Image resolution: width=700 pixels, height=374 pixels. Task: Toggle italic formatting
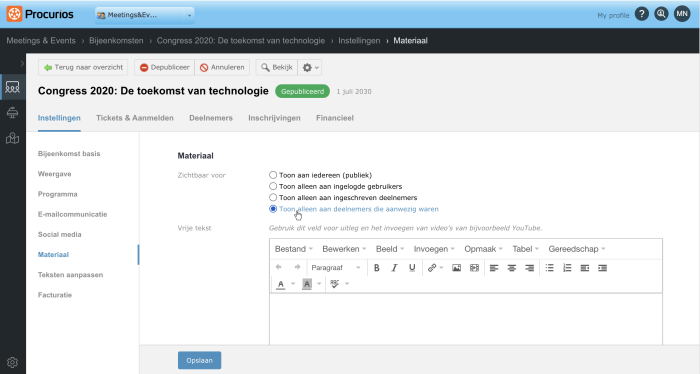[394, 268]
